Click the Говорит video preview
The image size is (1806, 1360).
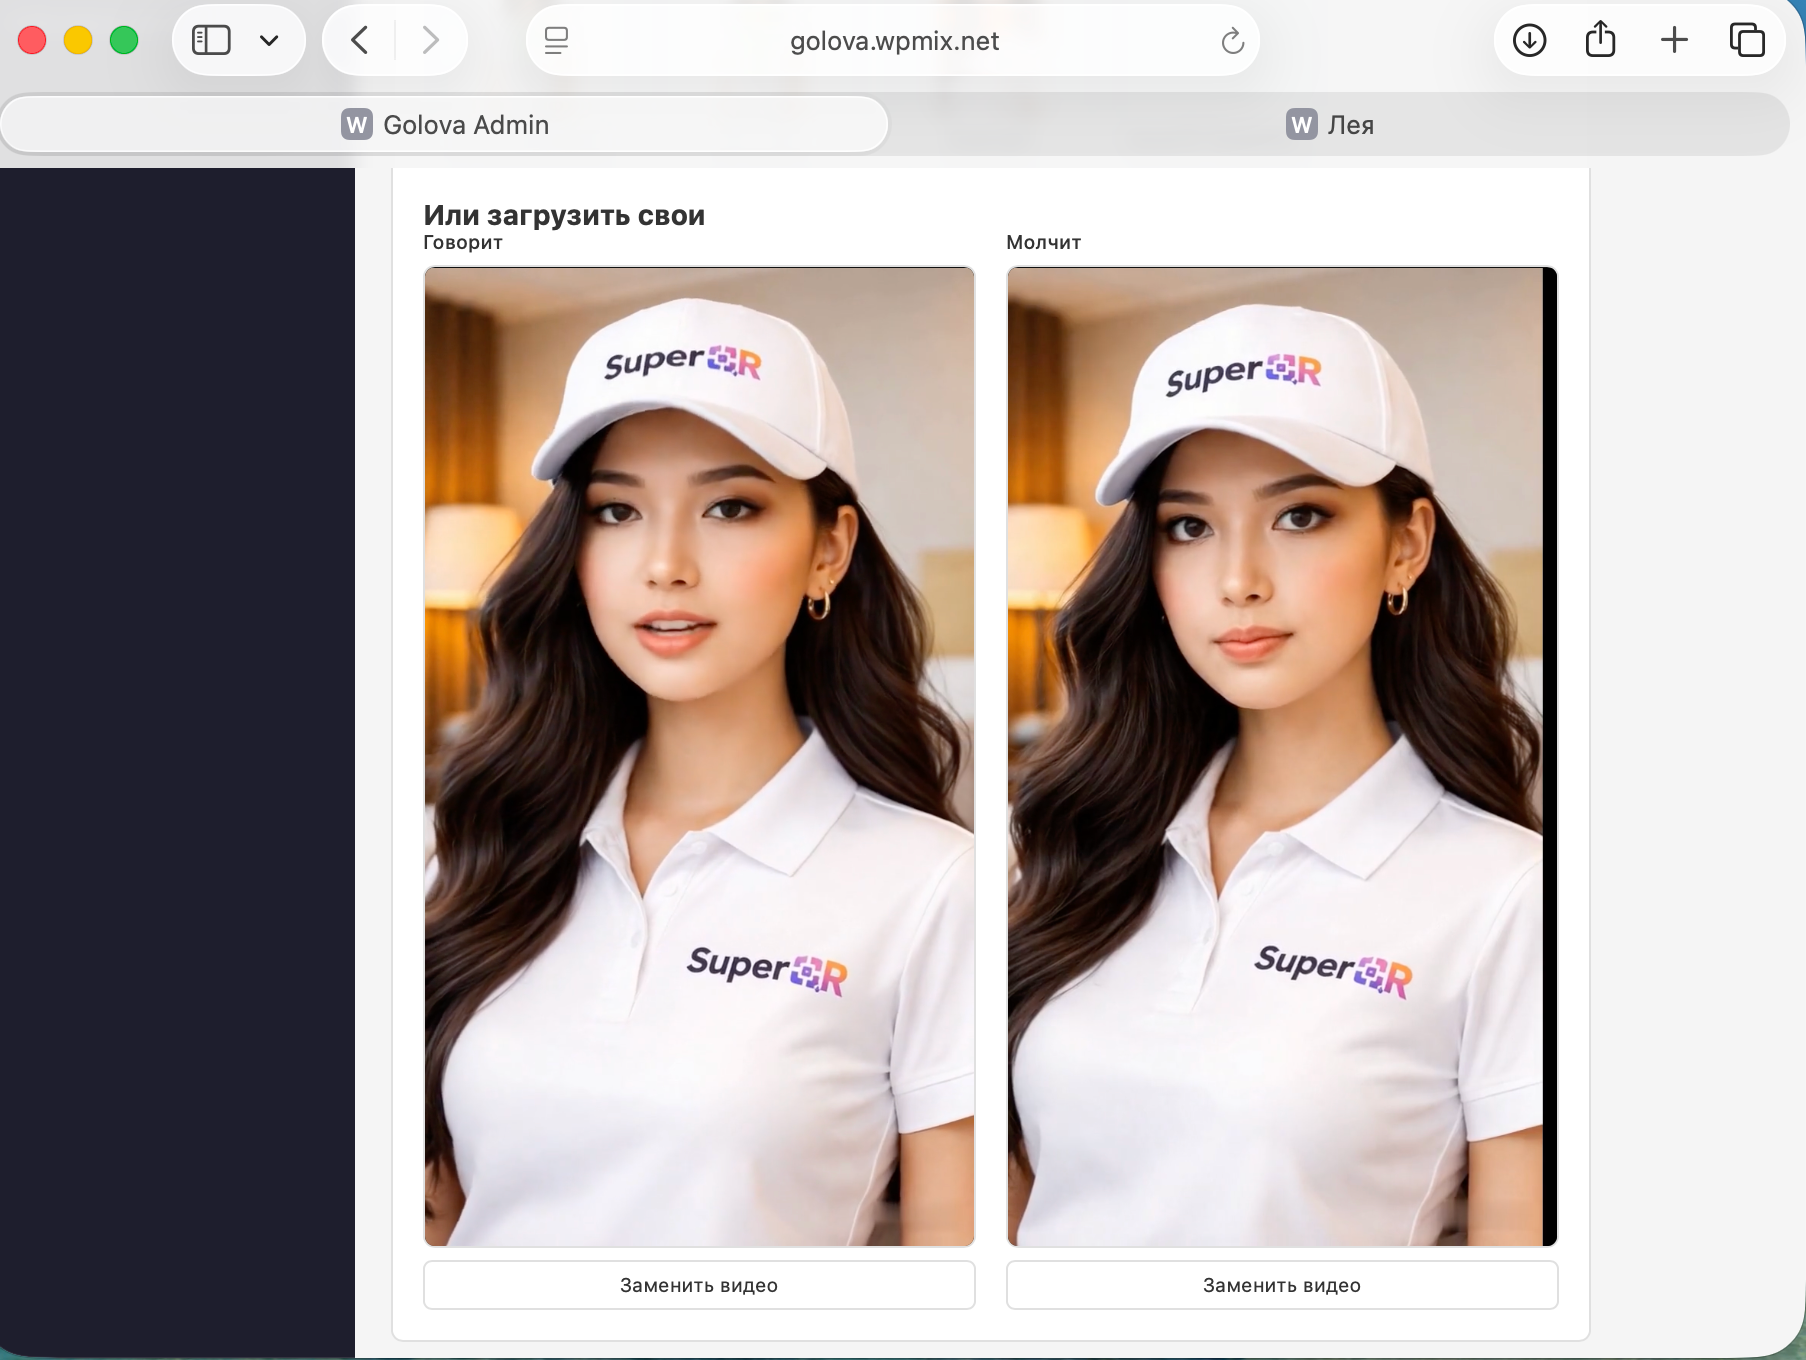point(699,756)
